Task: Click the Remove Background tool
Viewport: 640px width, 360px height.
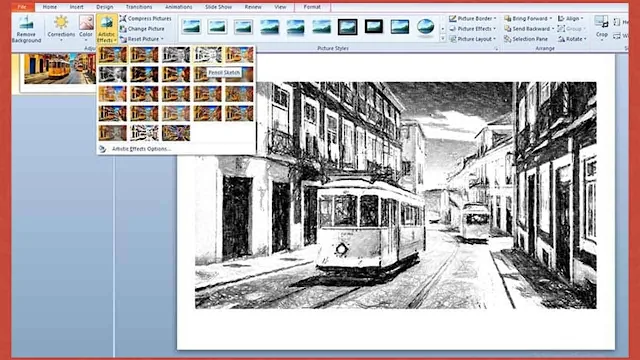Action: click(26, 29)
